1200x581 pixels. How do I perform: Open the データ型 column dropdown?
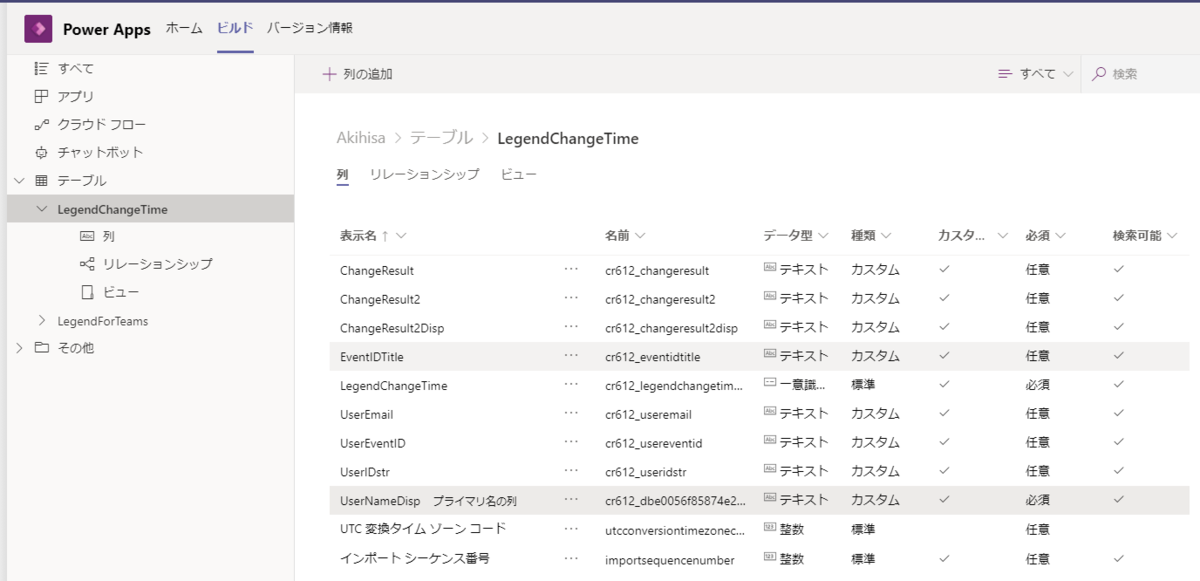point(823,235)
